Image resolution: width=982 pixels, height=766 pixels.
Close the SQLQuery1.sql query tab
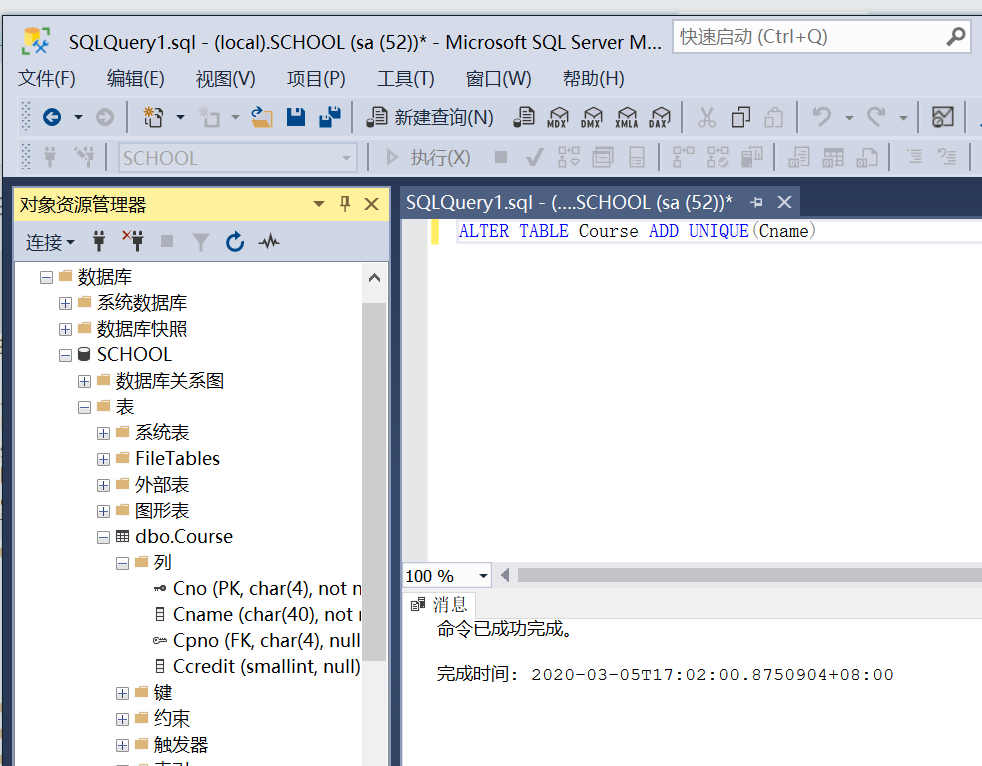(x=784, y=202)
